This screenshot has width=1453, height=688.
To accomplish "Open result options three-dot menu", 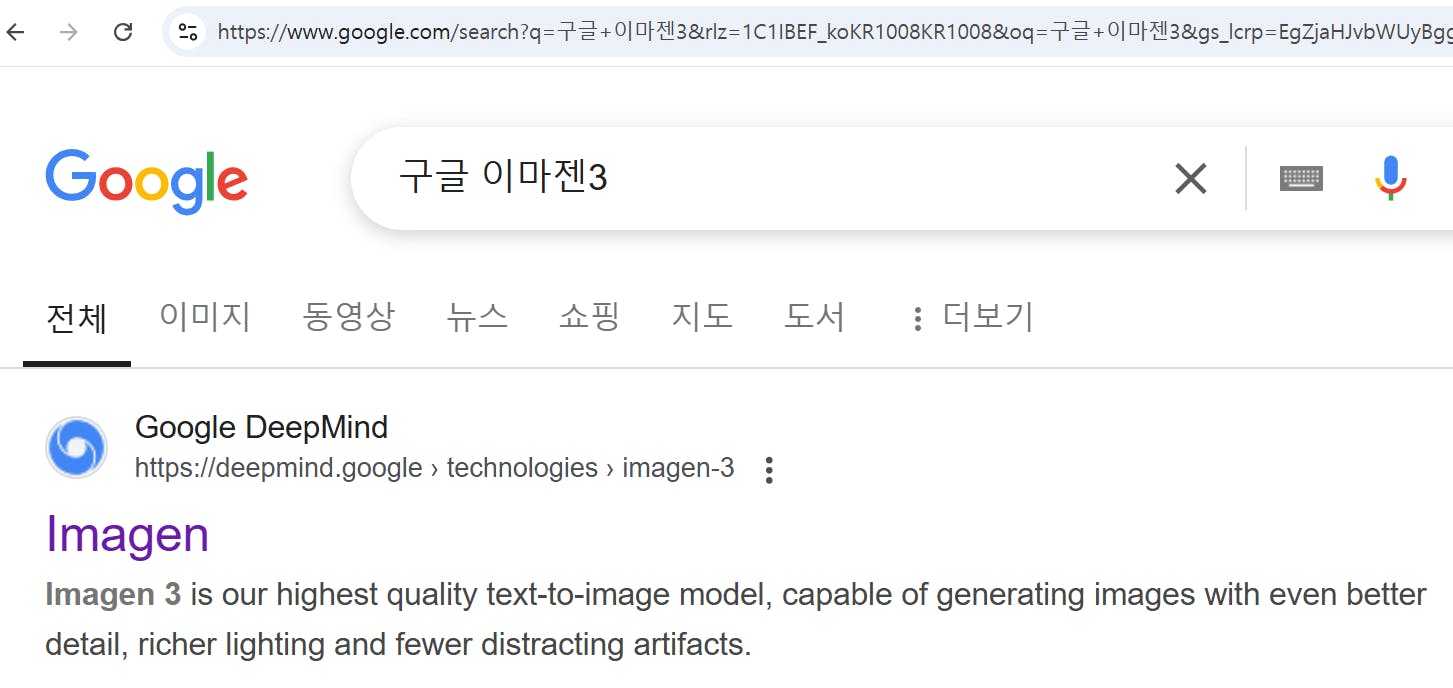I will pos(769,469).
